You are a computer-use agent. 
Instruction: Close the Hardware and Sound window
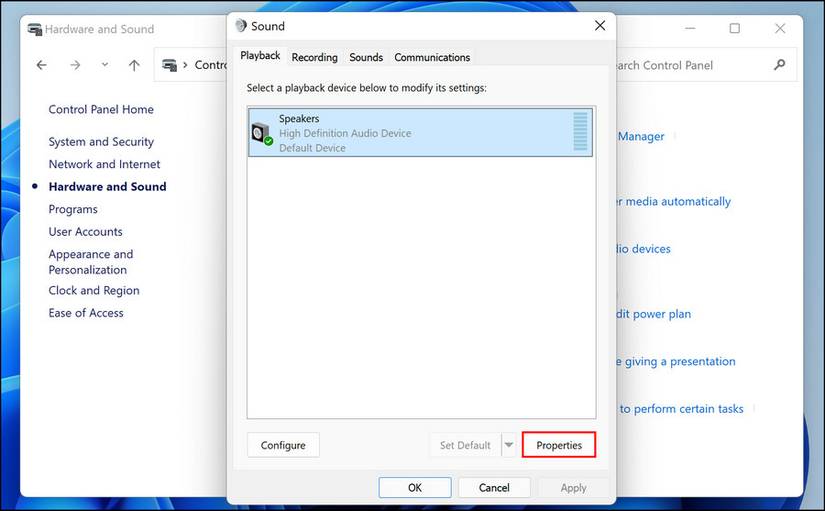pos(780,28)
